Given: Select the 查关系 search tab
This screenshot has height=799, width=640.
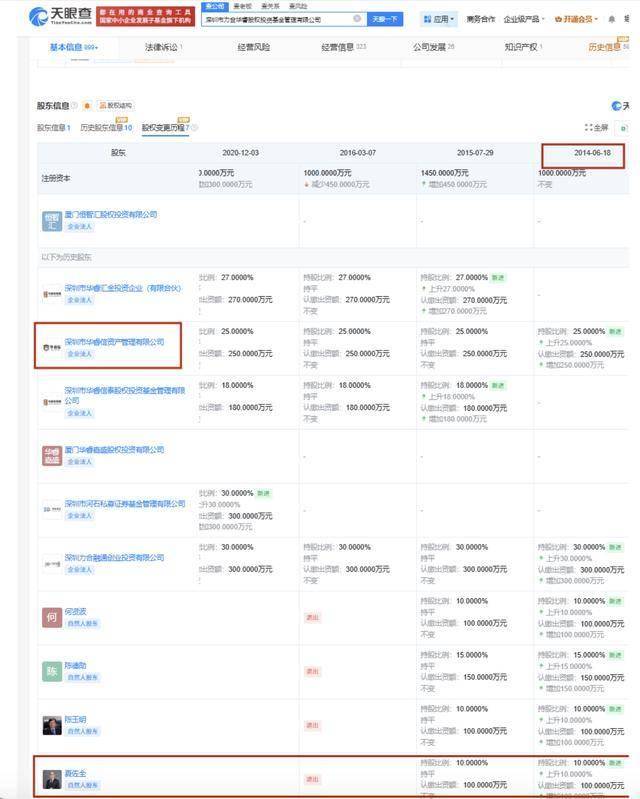Looking at the screenshot, I should [x=270, y=6].
